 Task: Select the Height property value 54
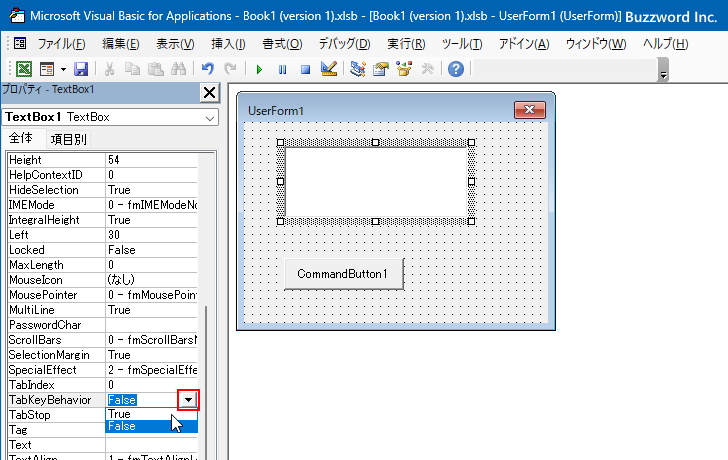coord(151,160)
